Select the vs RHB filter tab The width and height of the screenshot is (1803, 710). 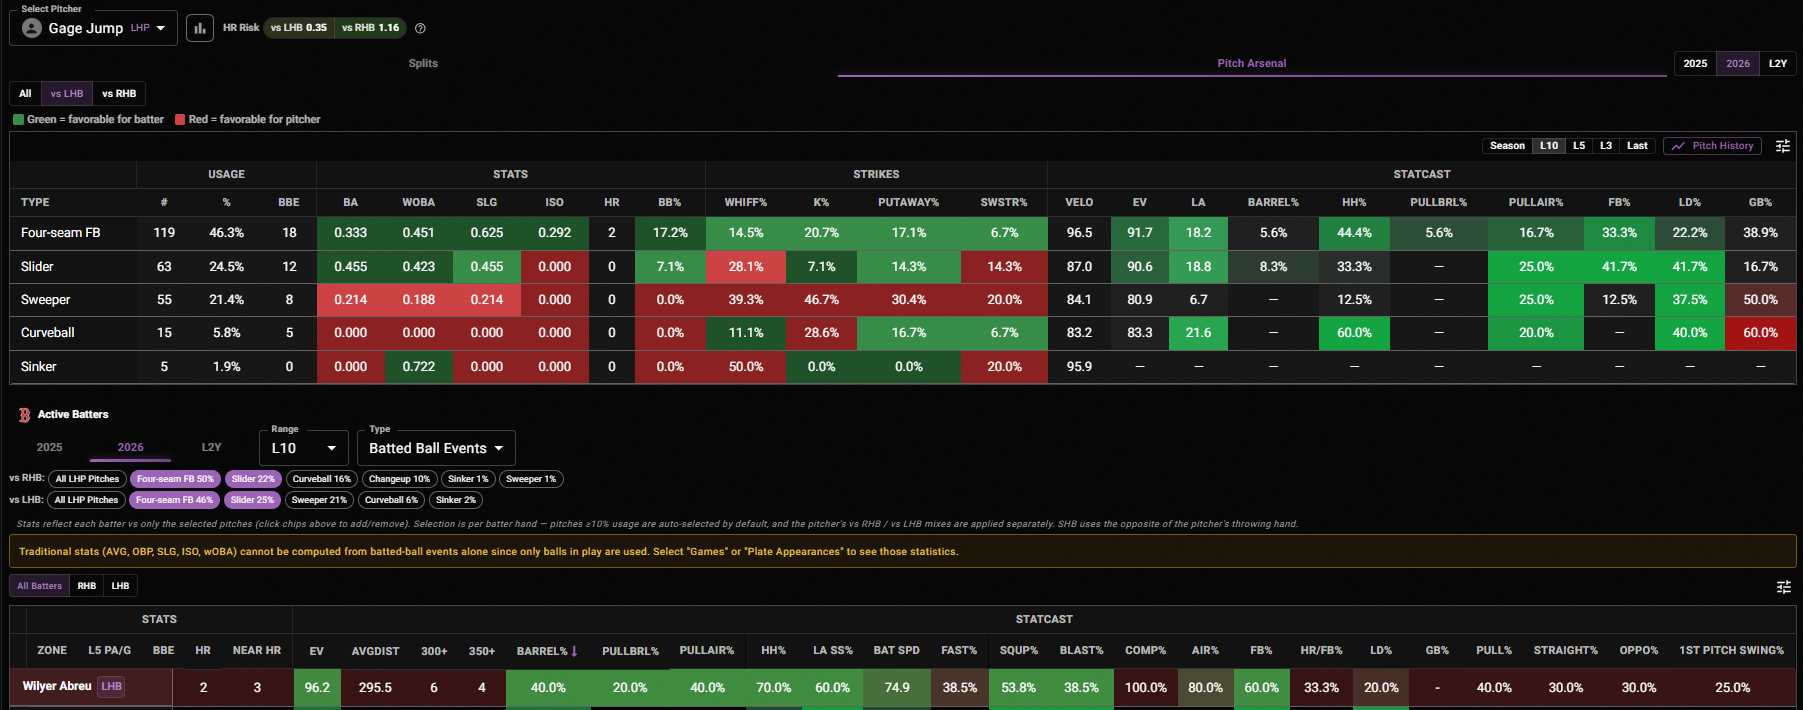119,94
